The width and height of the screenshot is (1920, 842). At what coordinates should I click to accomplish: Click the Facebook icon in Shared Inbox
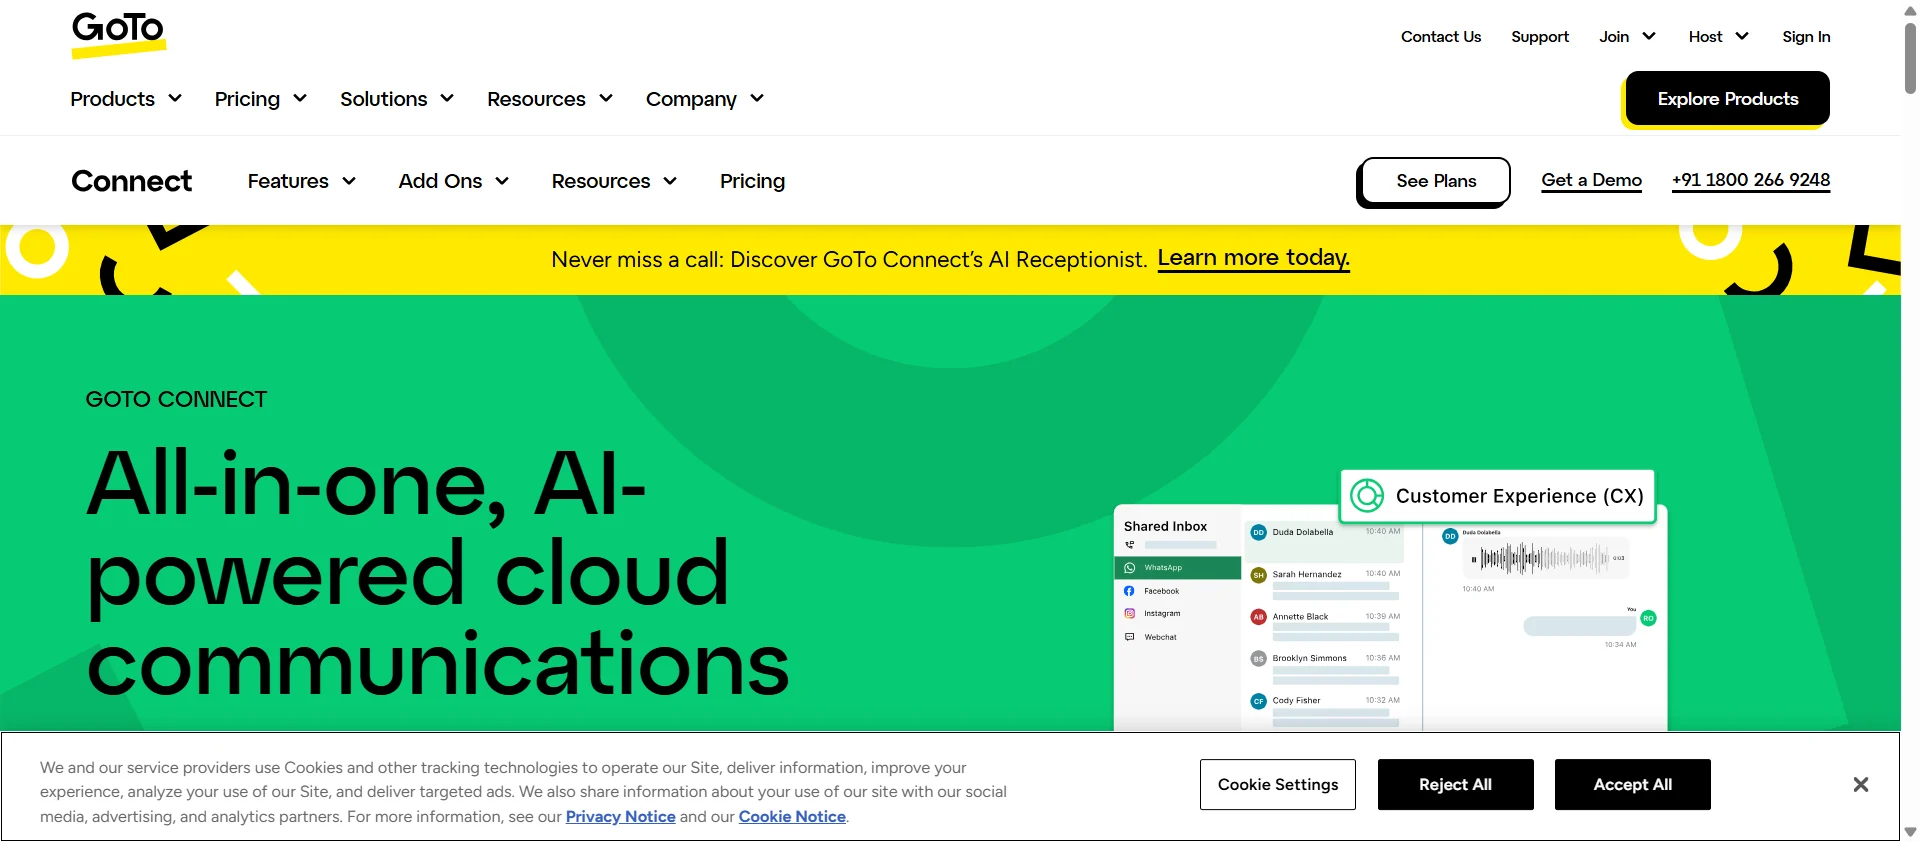coord(1129,591)
